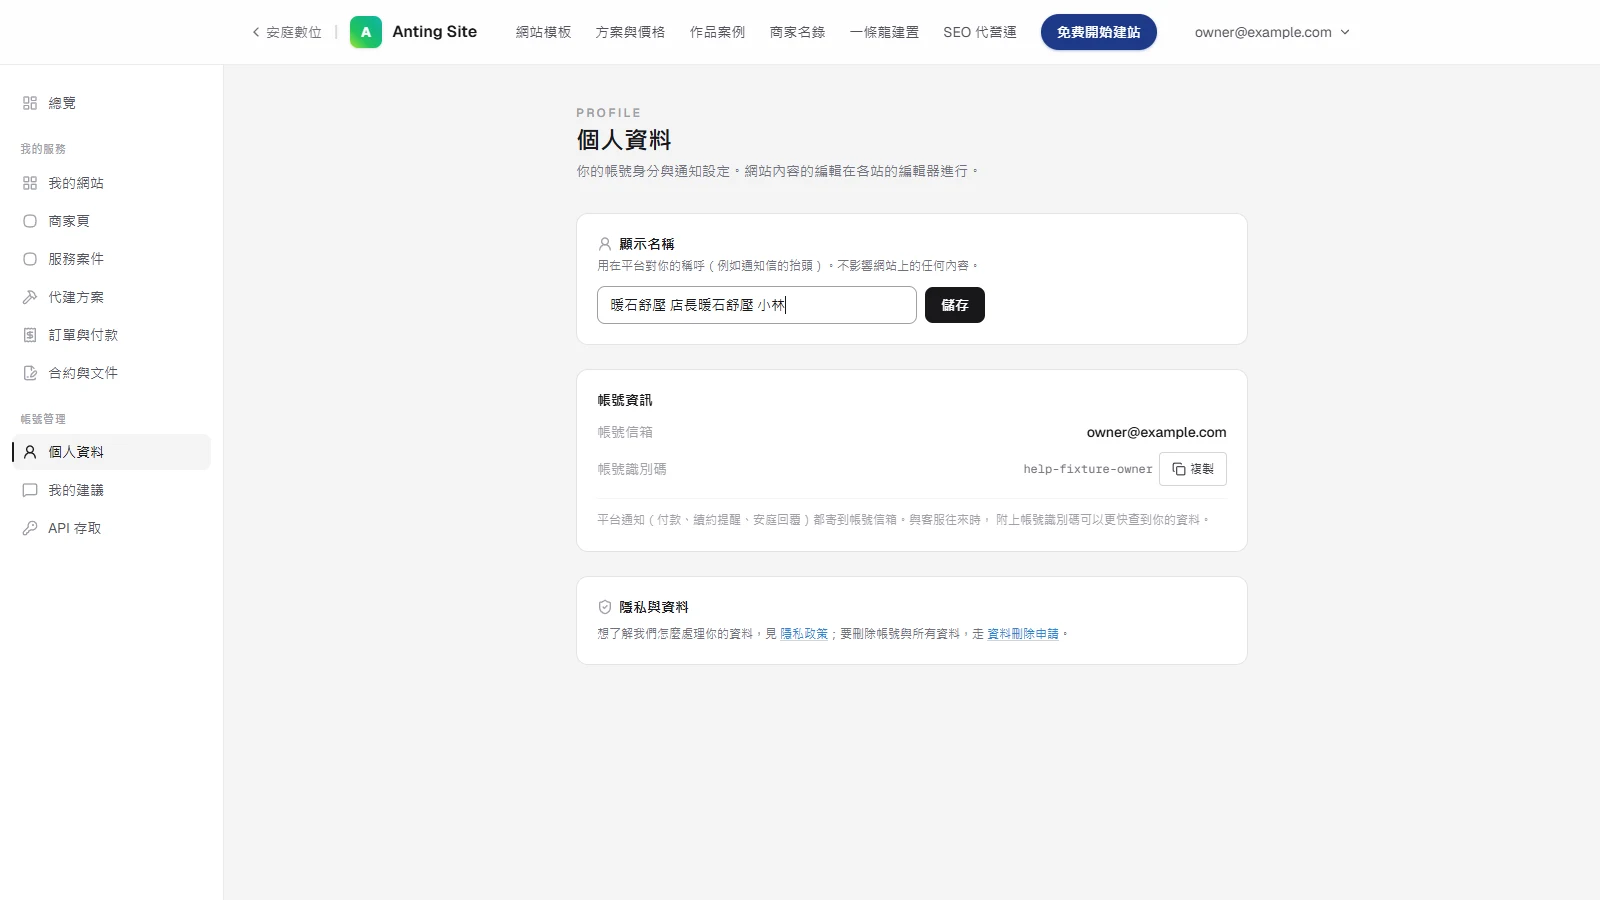Open 方案與價格 in top navigation
The height and width of the screenshot is (900, 1600).
[x=630, y=32]
